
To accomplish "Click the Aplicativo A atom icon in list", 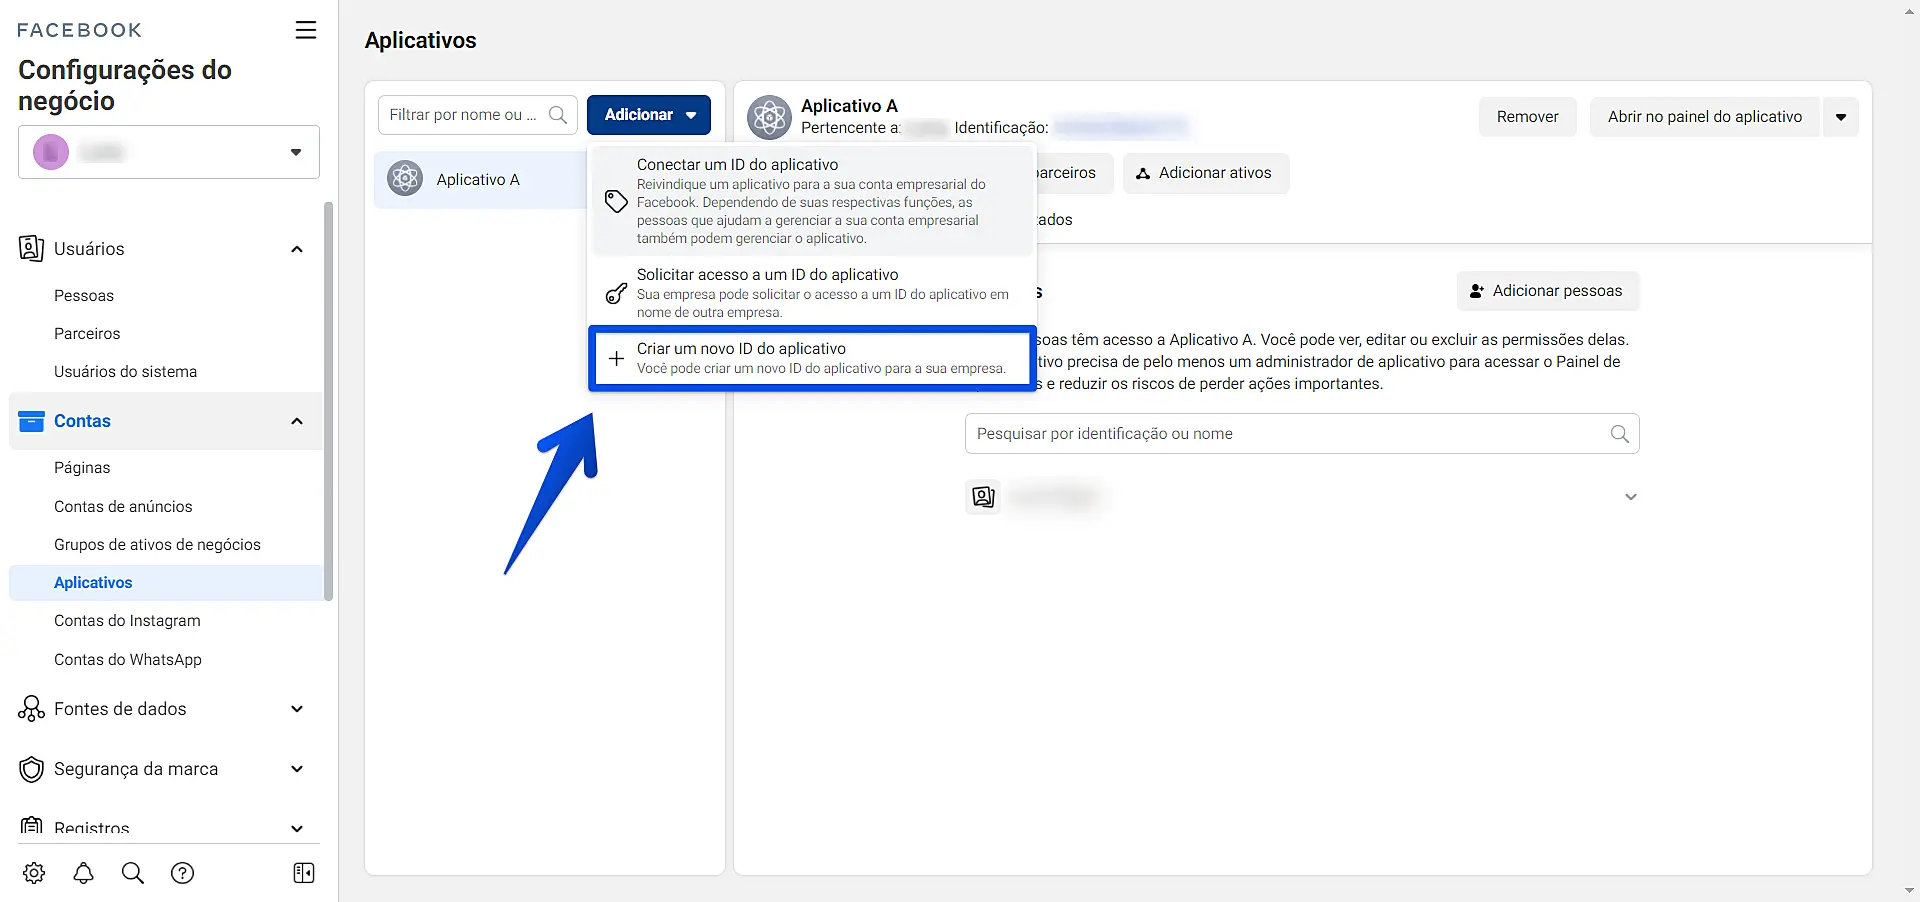I will (405, 179).
